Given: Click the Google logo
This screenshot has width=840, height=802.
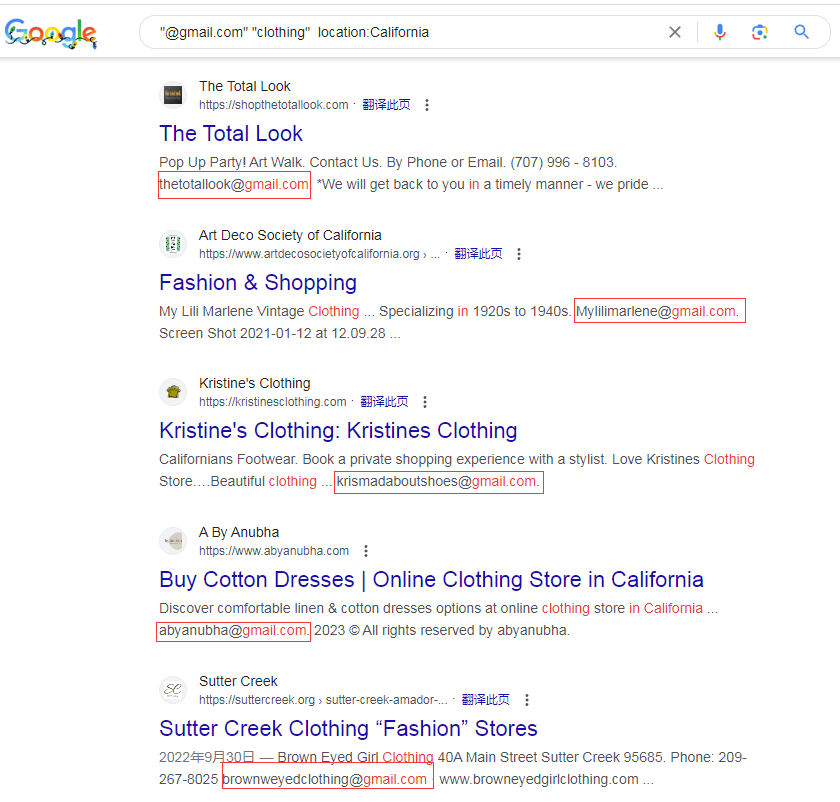Looking at the screenshot, I should click(x=51, y=33).
